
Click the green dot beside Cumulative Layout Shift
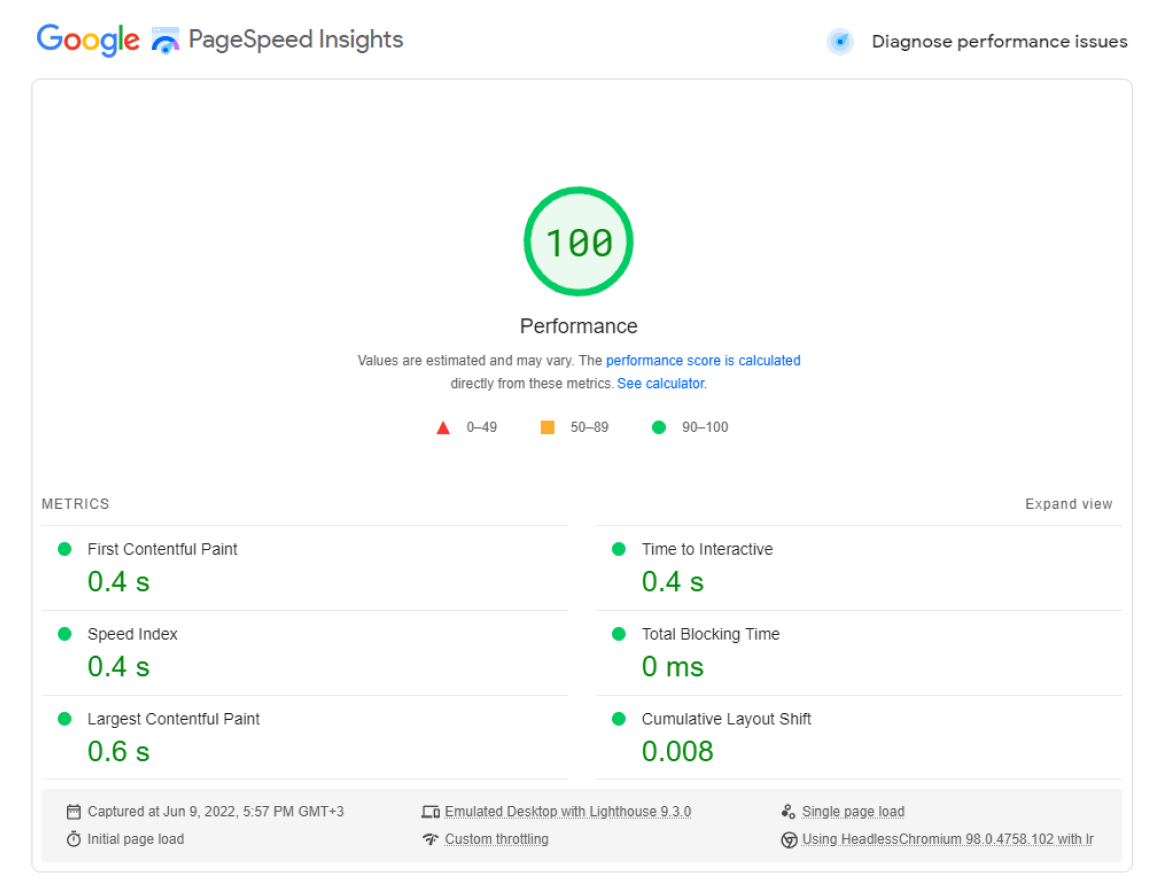[618, 719]
